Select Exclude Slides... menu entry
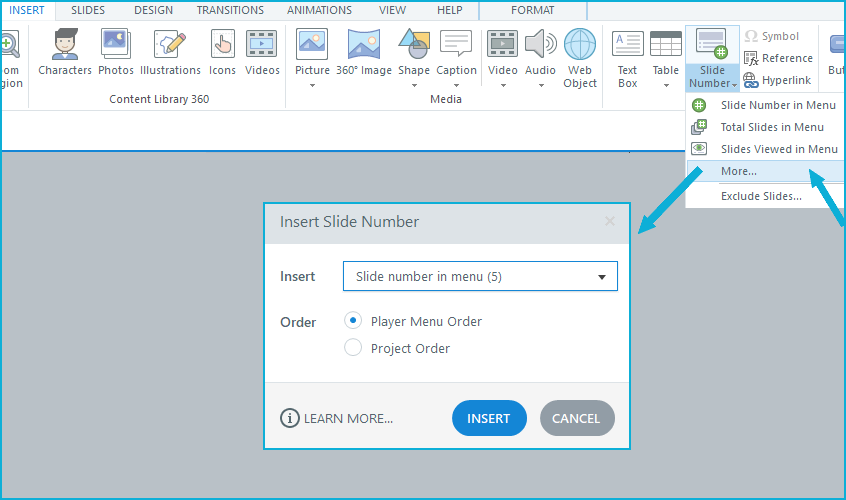This screenshot has height=500, width=846. point(765,196)
